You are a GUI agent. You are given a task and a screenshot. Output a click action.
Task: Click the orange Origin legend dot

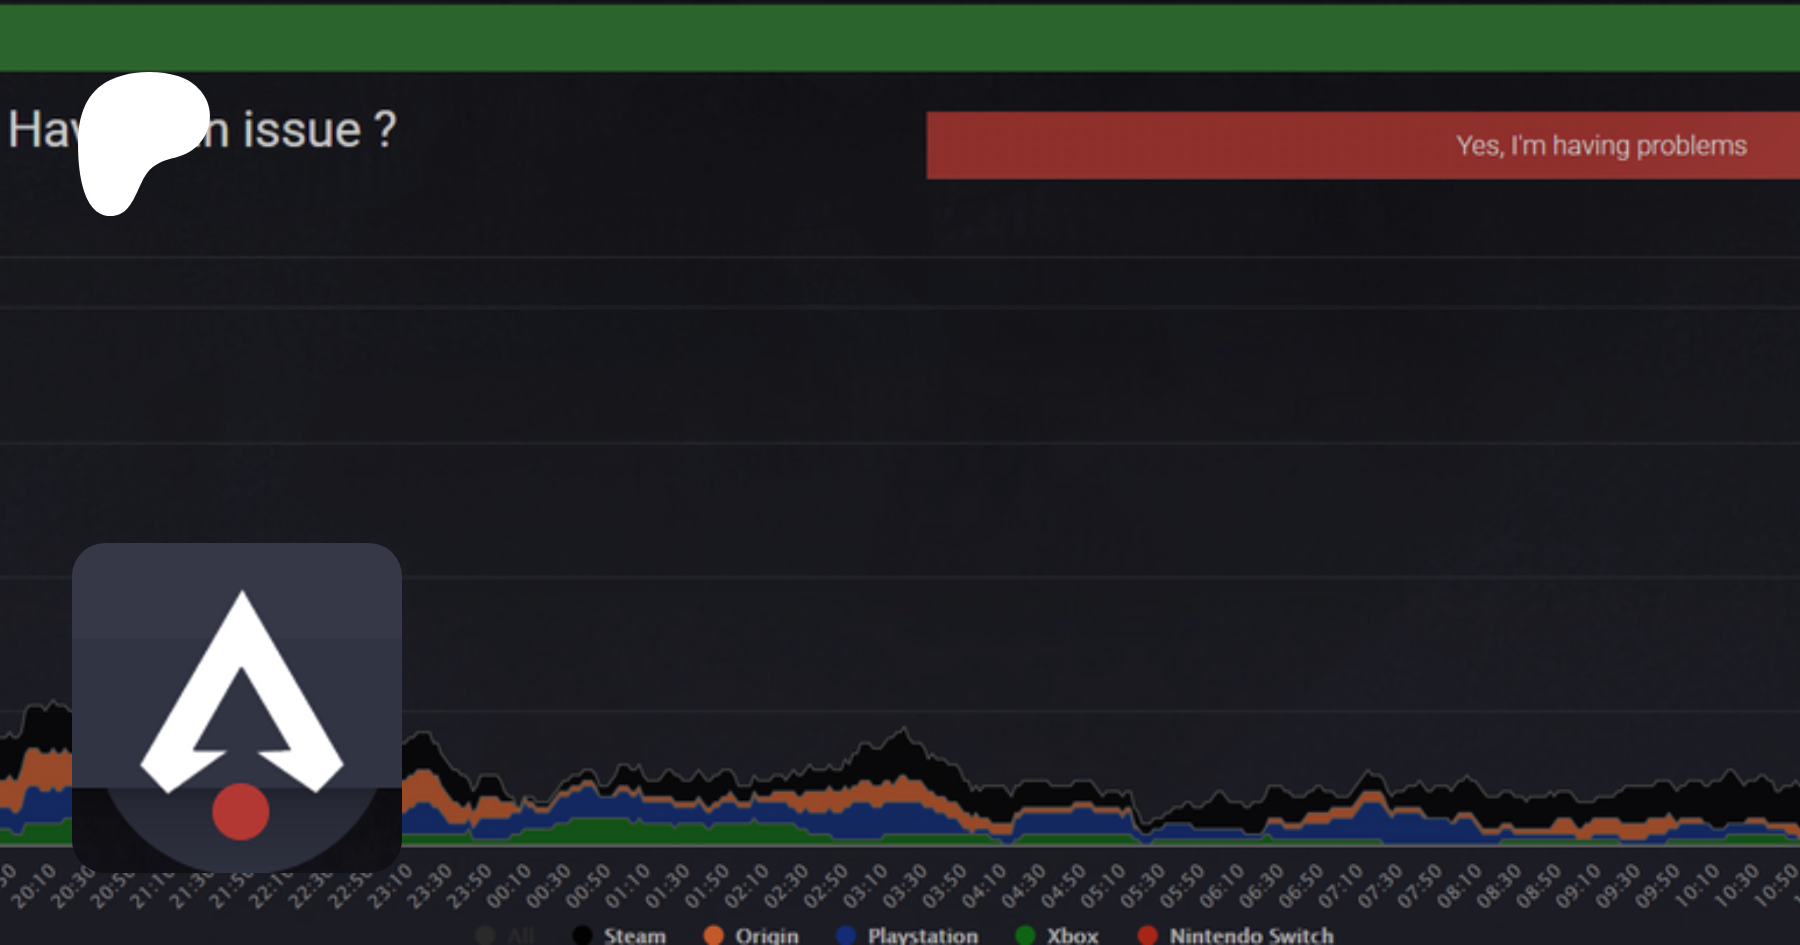714,935
